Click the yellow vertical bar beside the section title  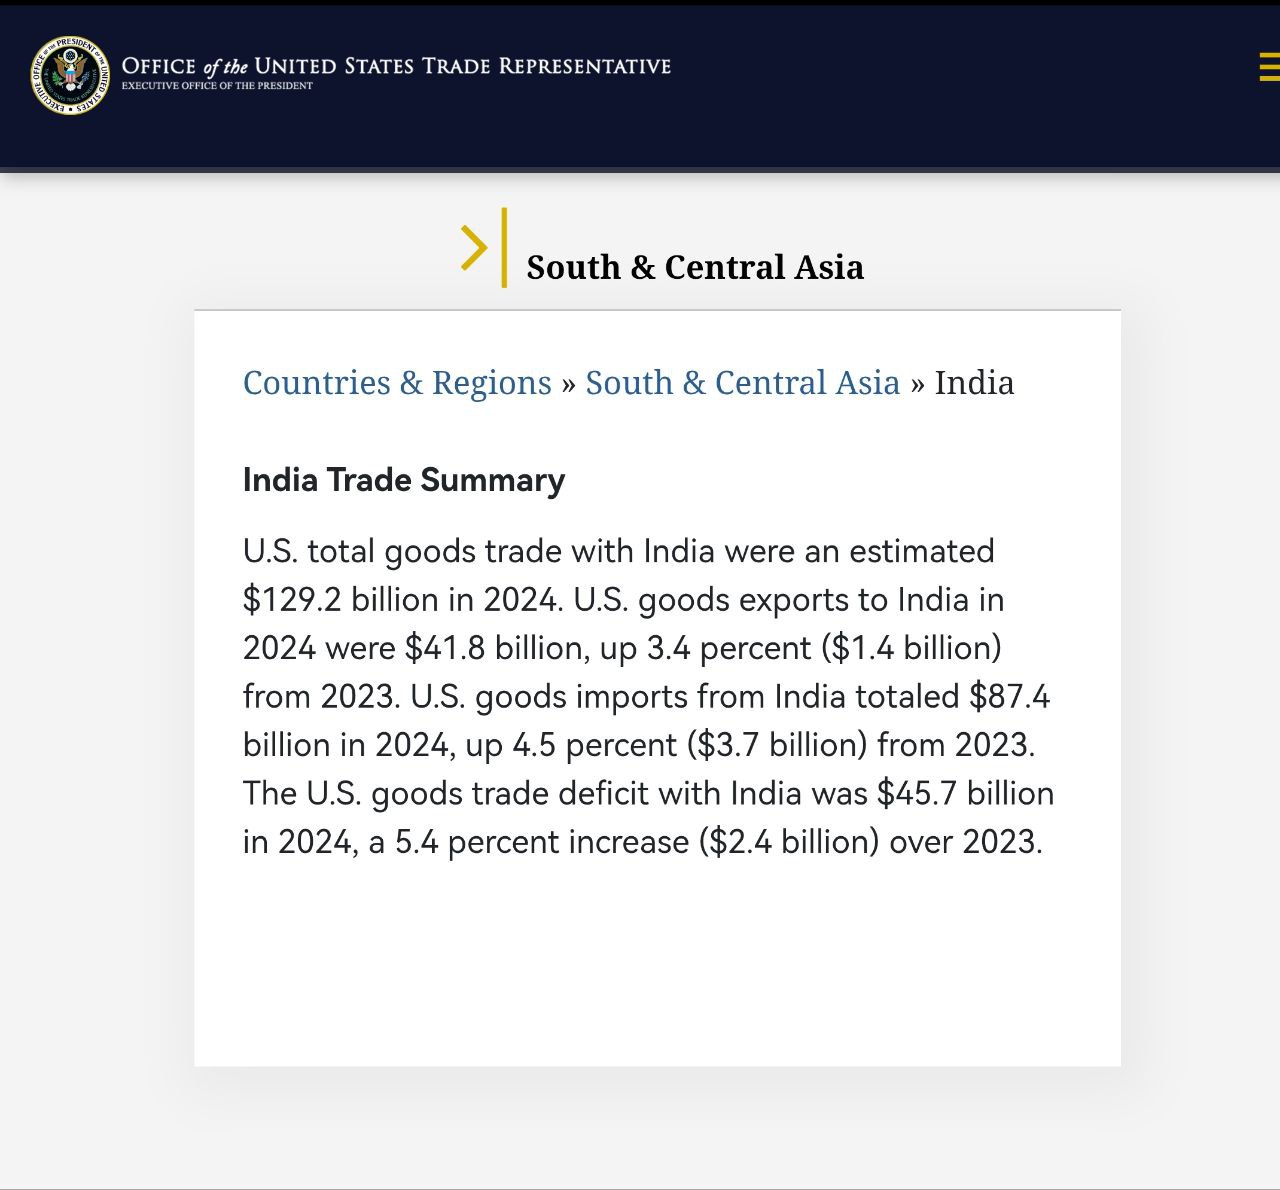point(504,247)
